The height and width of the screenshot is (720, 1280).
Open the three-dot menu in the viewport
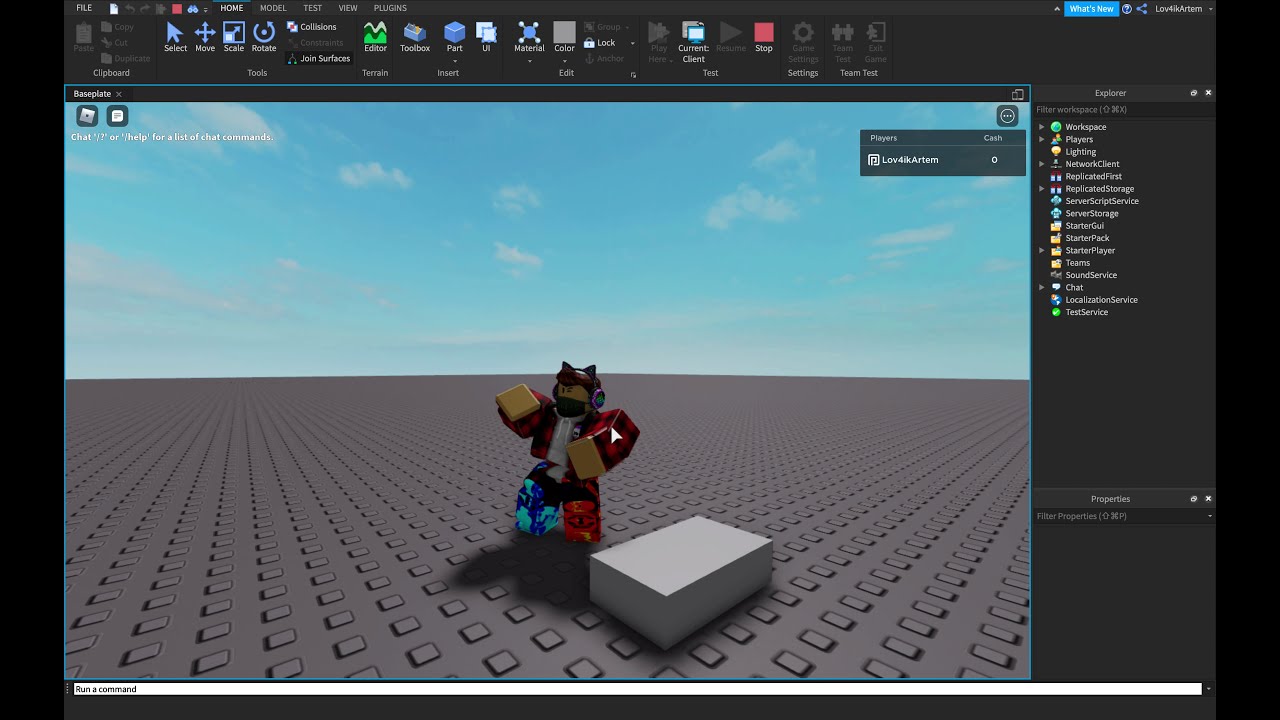(x=1007, y=116)
